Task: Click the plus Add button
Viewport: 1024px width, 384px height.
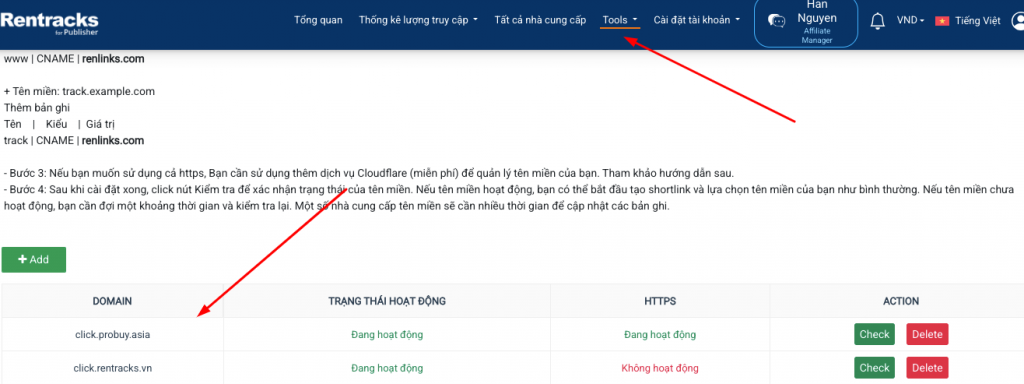Action: (33, 259)
